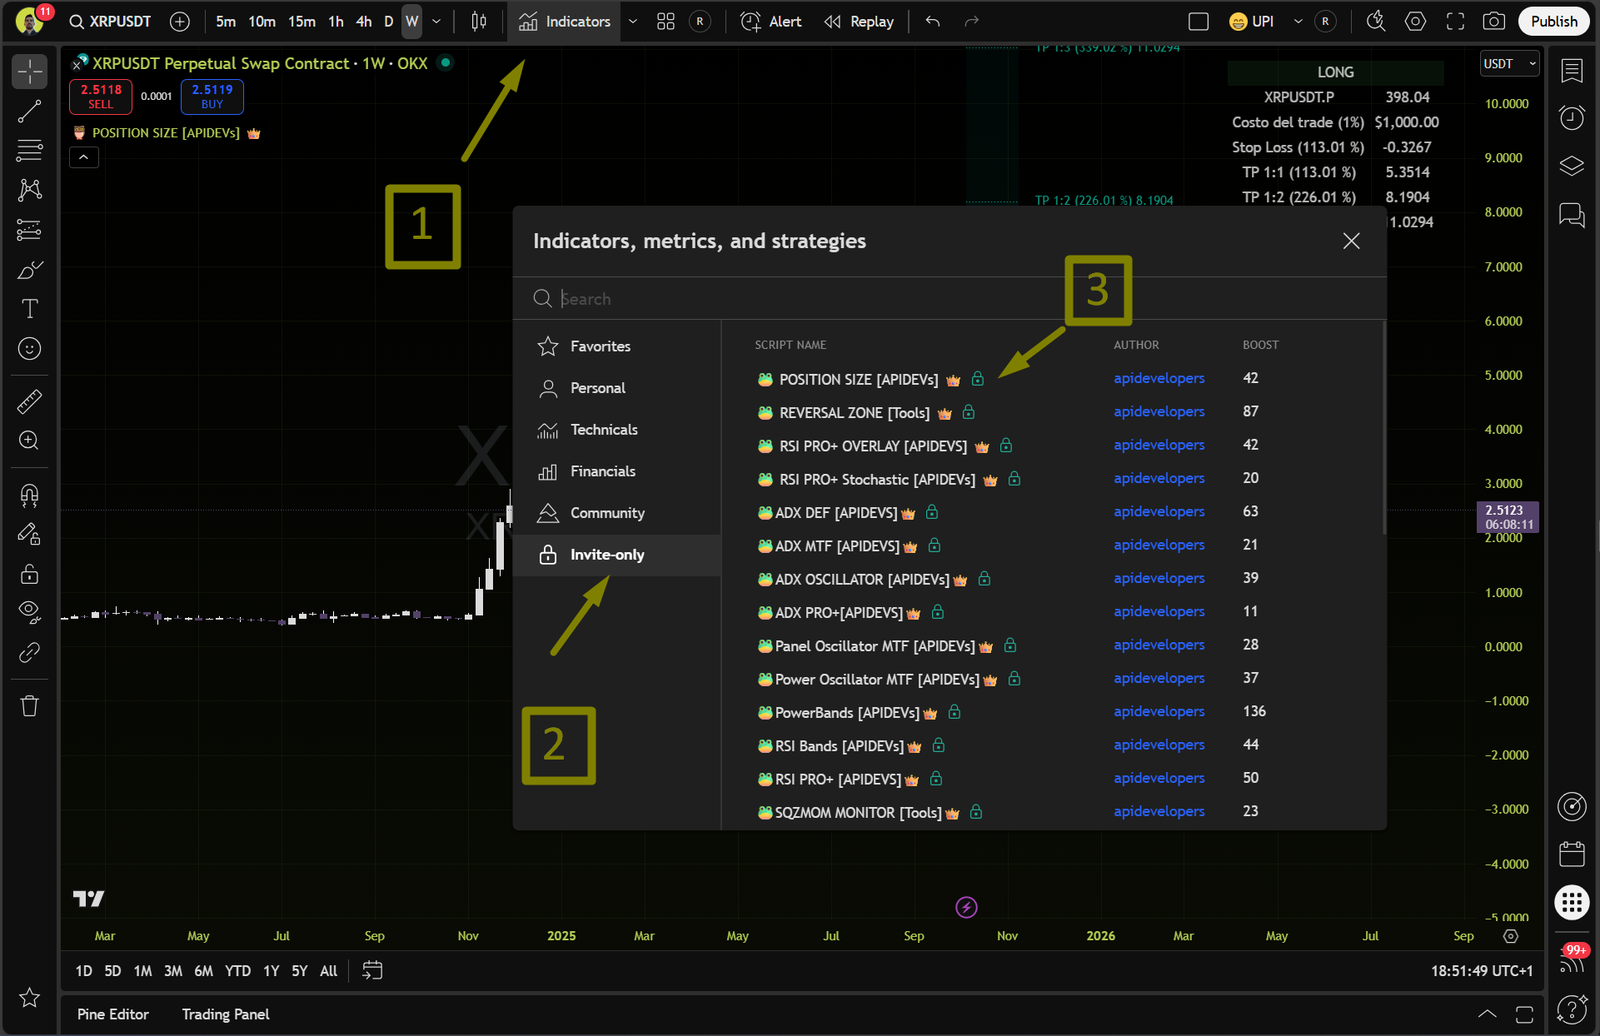
Task: Open the timeframe interval dropdown
Action: click(x=436, y=21)
